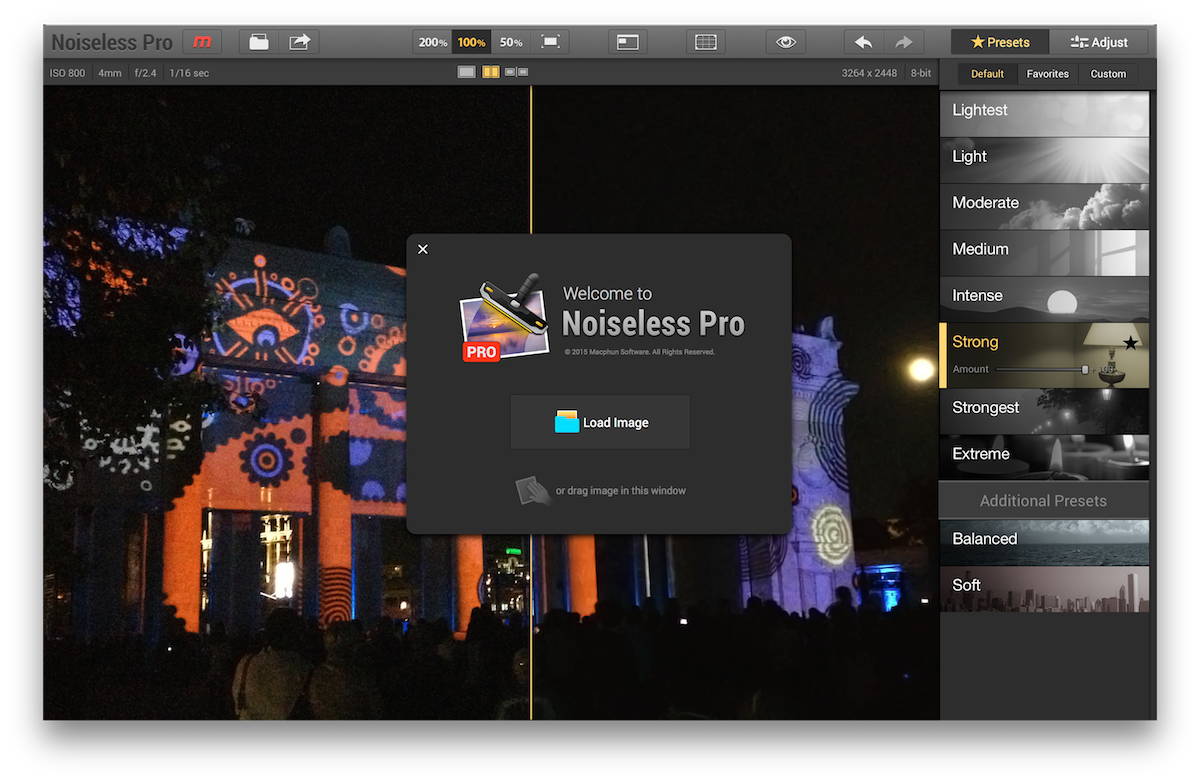Switch to the Adjust panel
Image resolution: width=1200 pixels, height=782 pixels.
1099,42
